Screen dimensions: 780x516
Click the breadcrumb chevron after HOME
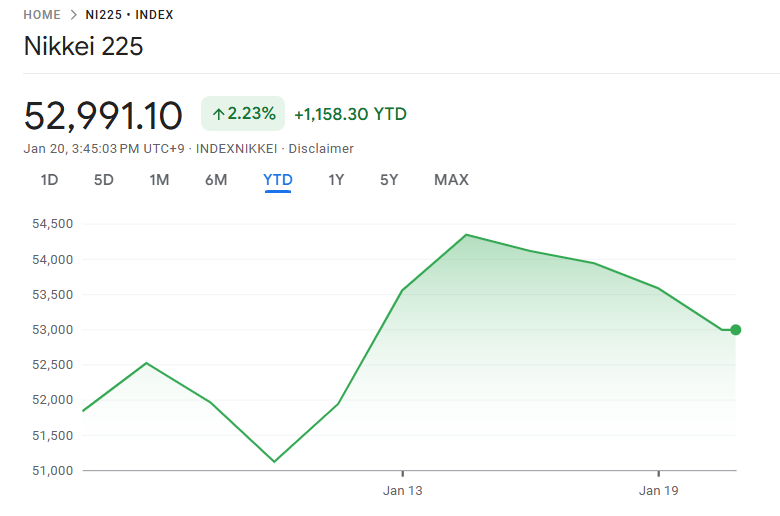click(x=74, y=15)
